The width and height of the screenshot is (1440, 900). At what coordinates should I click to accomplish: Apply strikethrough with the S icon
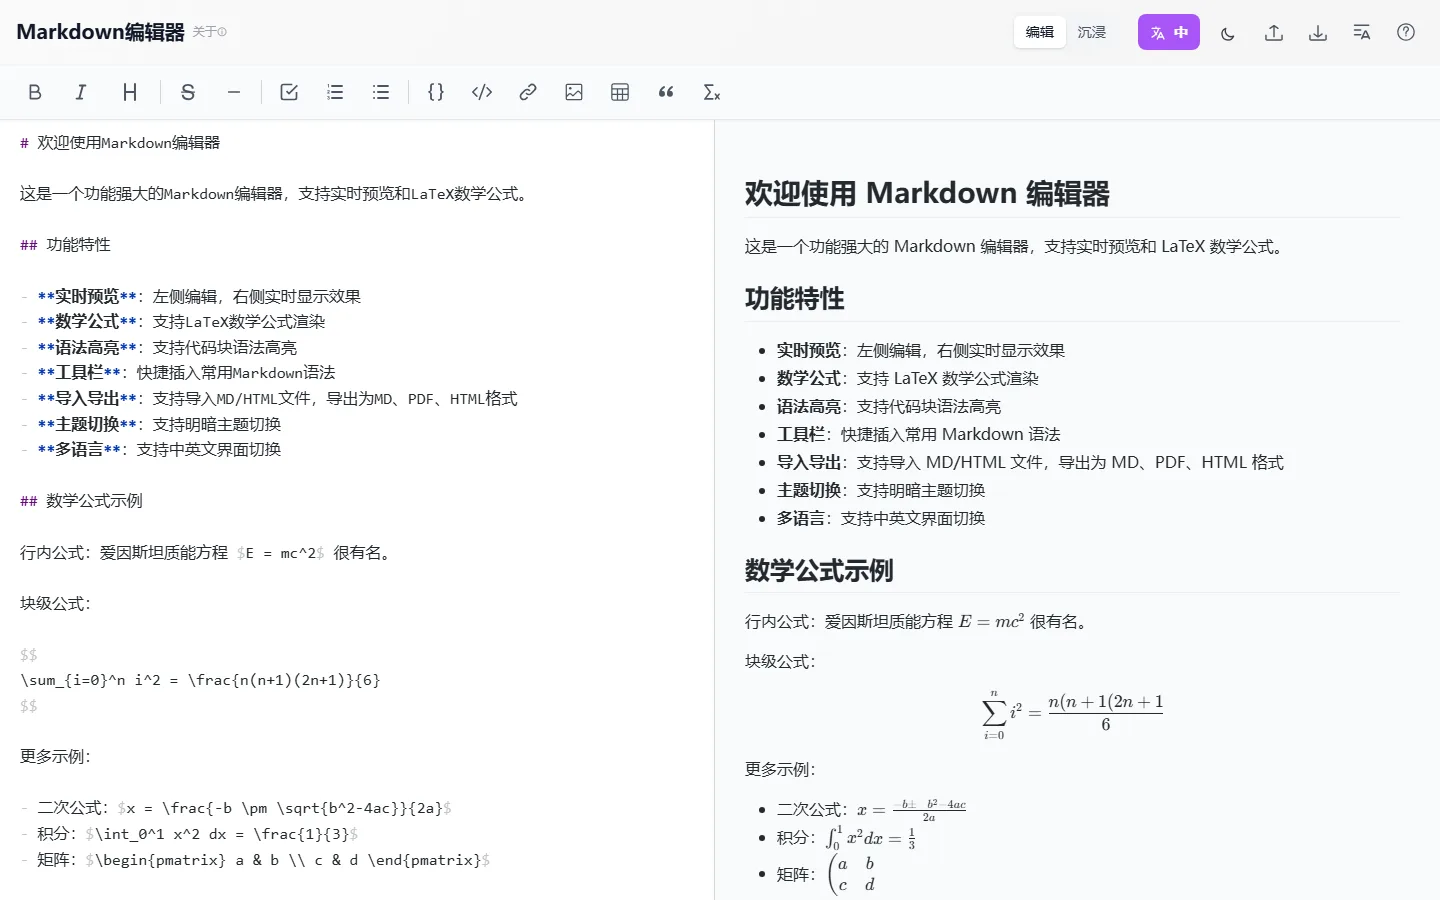(187, 92)
